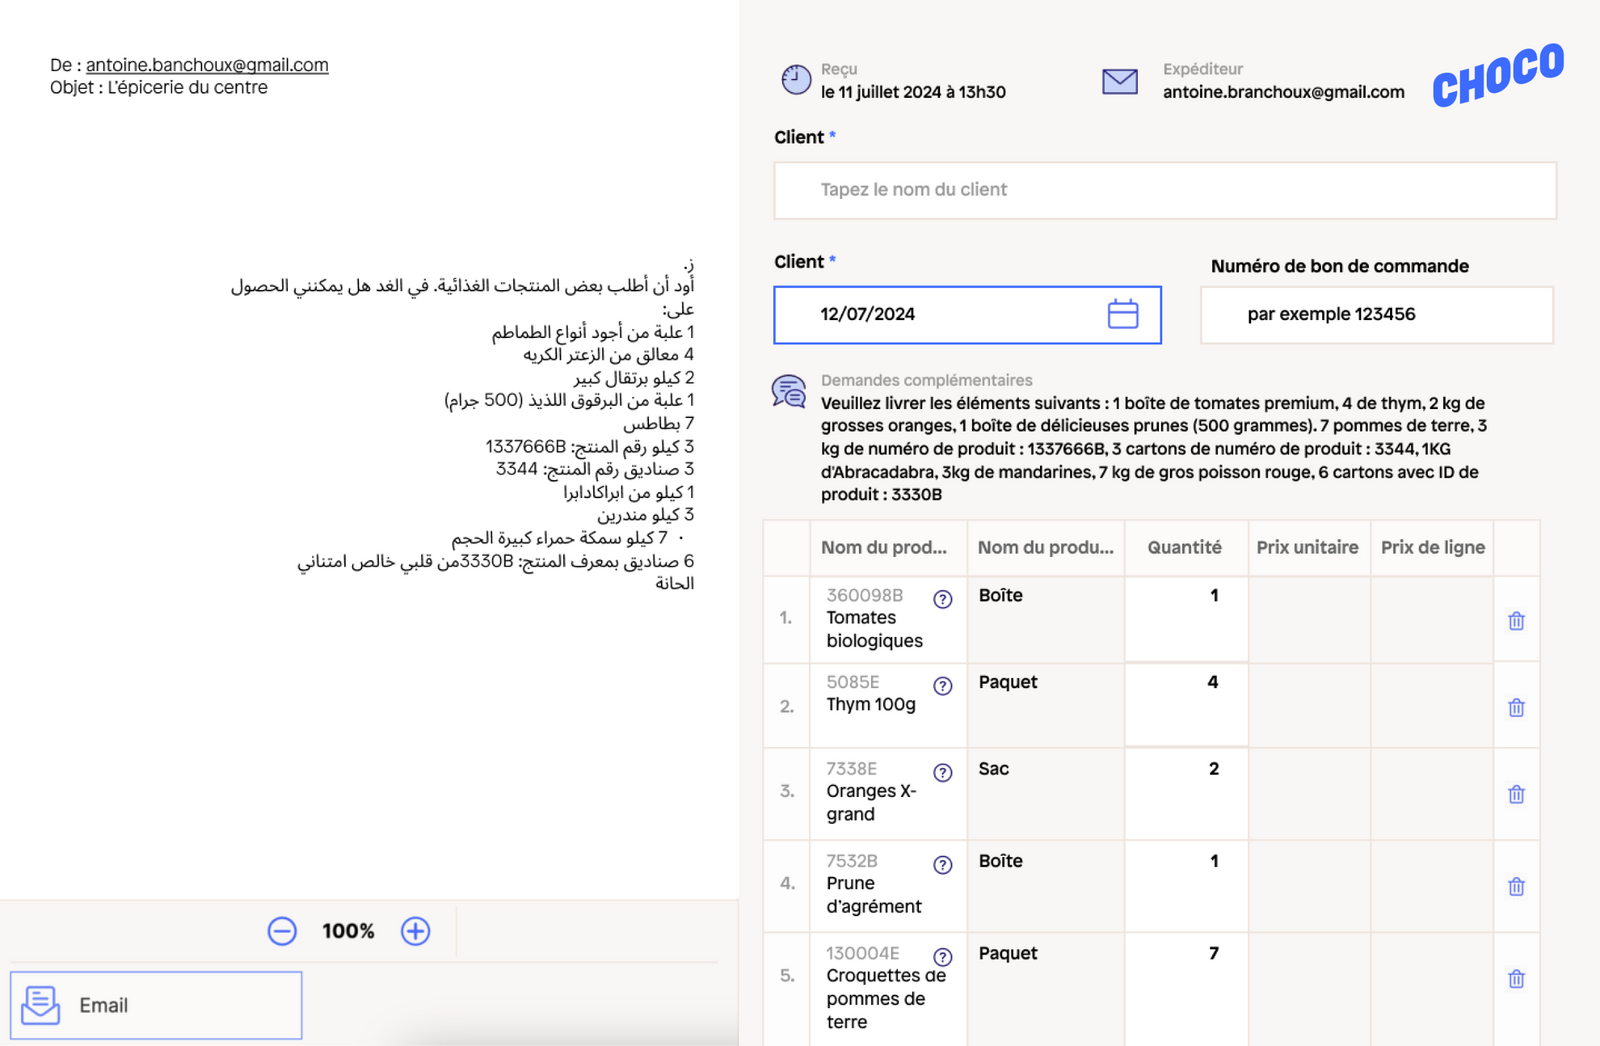Show help for Oranges X-grand product
This screenshot has width=1600, height=1046.
click(x=942, y=773)
